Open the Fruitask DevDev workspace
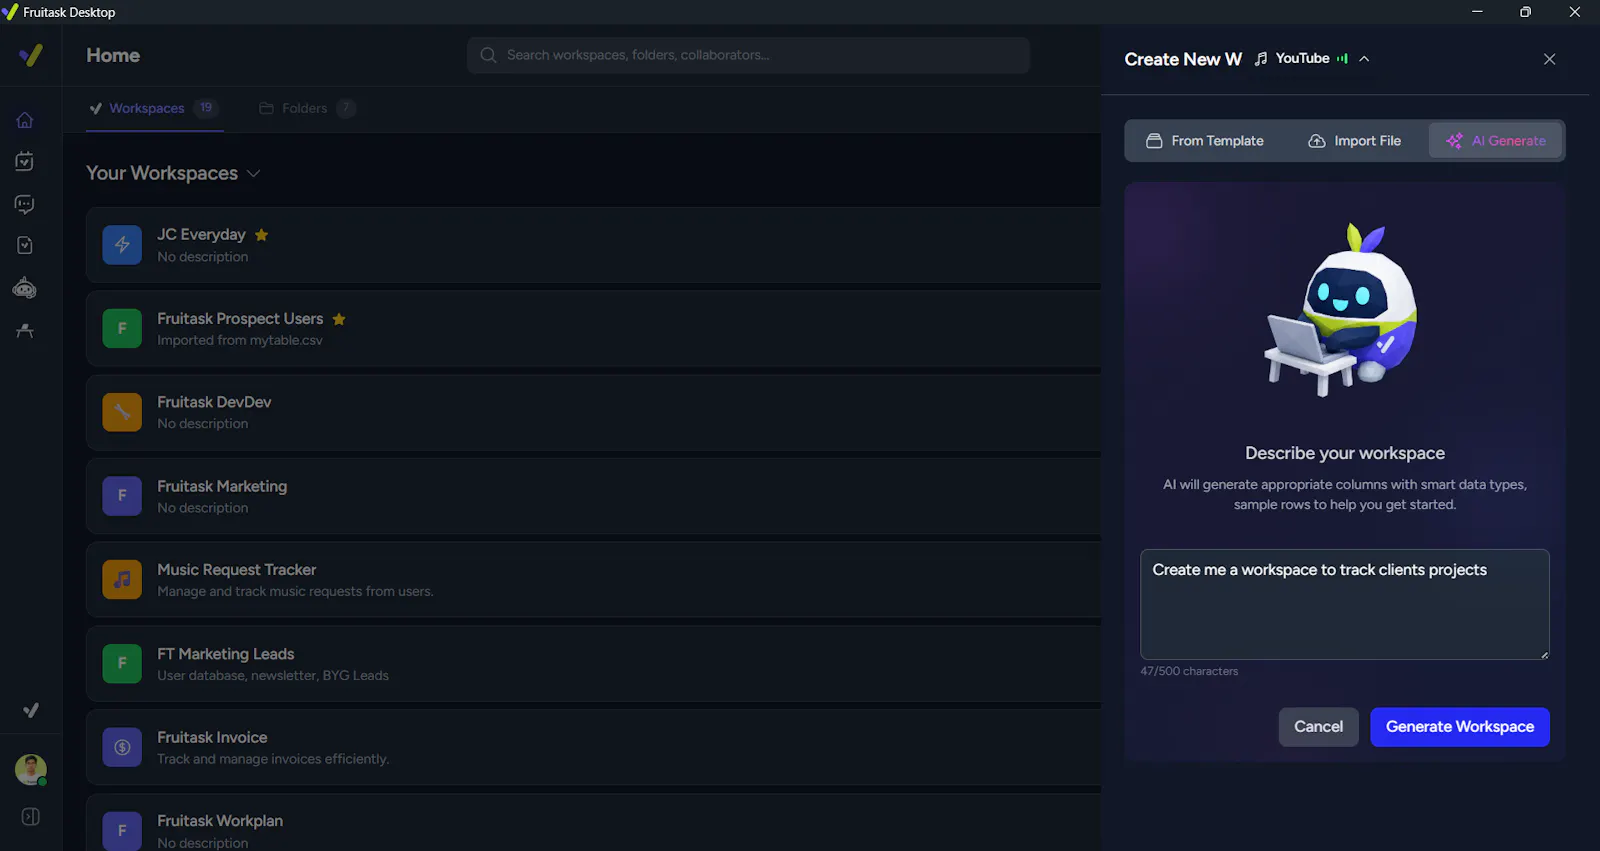Image resolution: width=1600 pixels, height=851 pixels. [x=593, y=412]
